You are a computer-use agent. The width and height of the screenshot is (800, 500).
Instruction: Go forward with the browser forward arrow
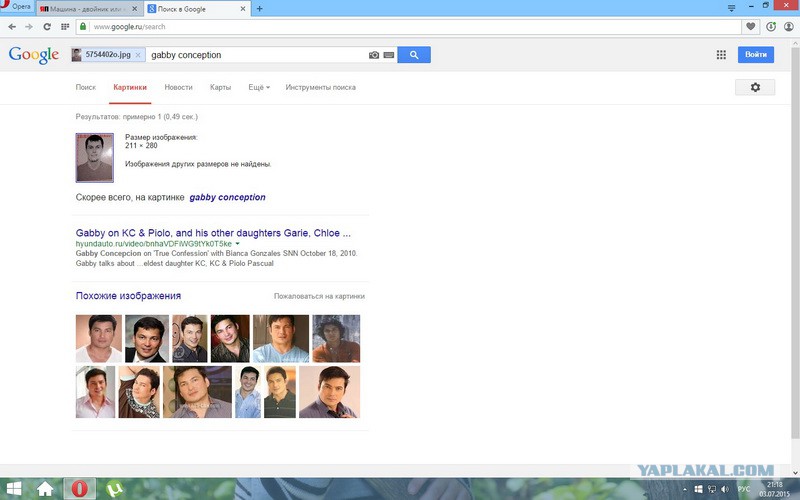click(29, 27)
